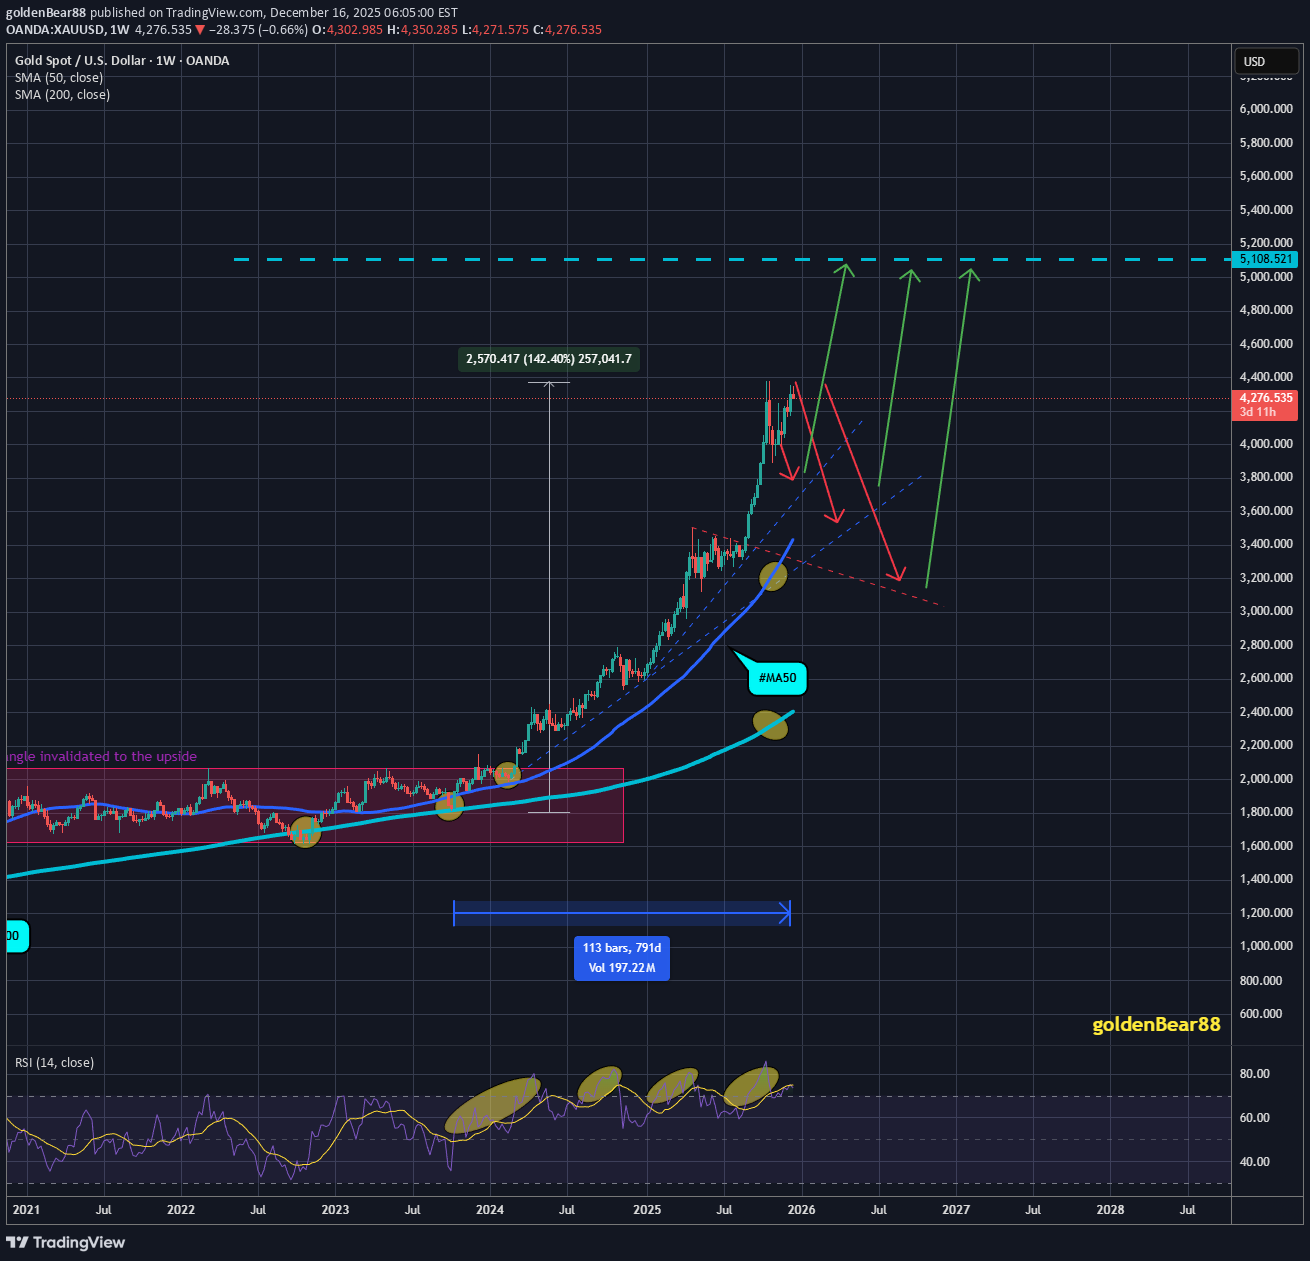
Task: Click the 113 bars, 791d measurement label
Action: pos(621,948)
